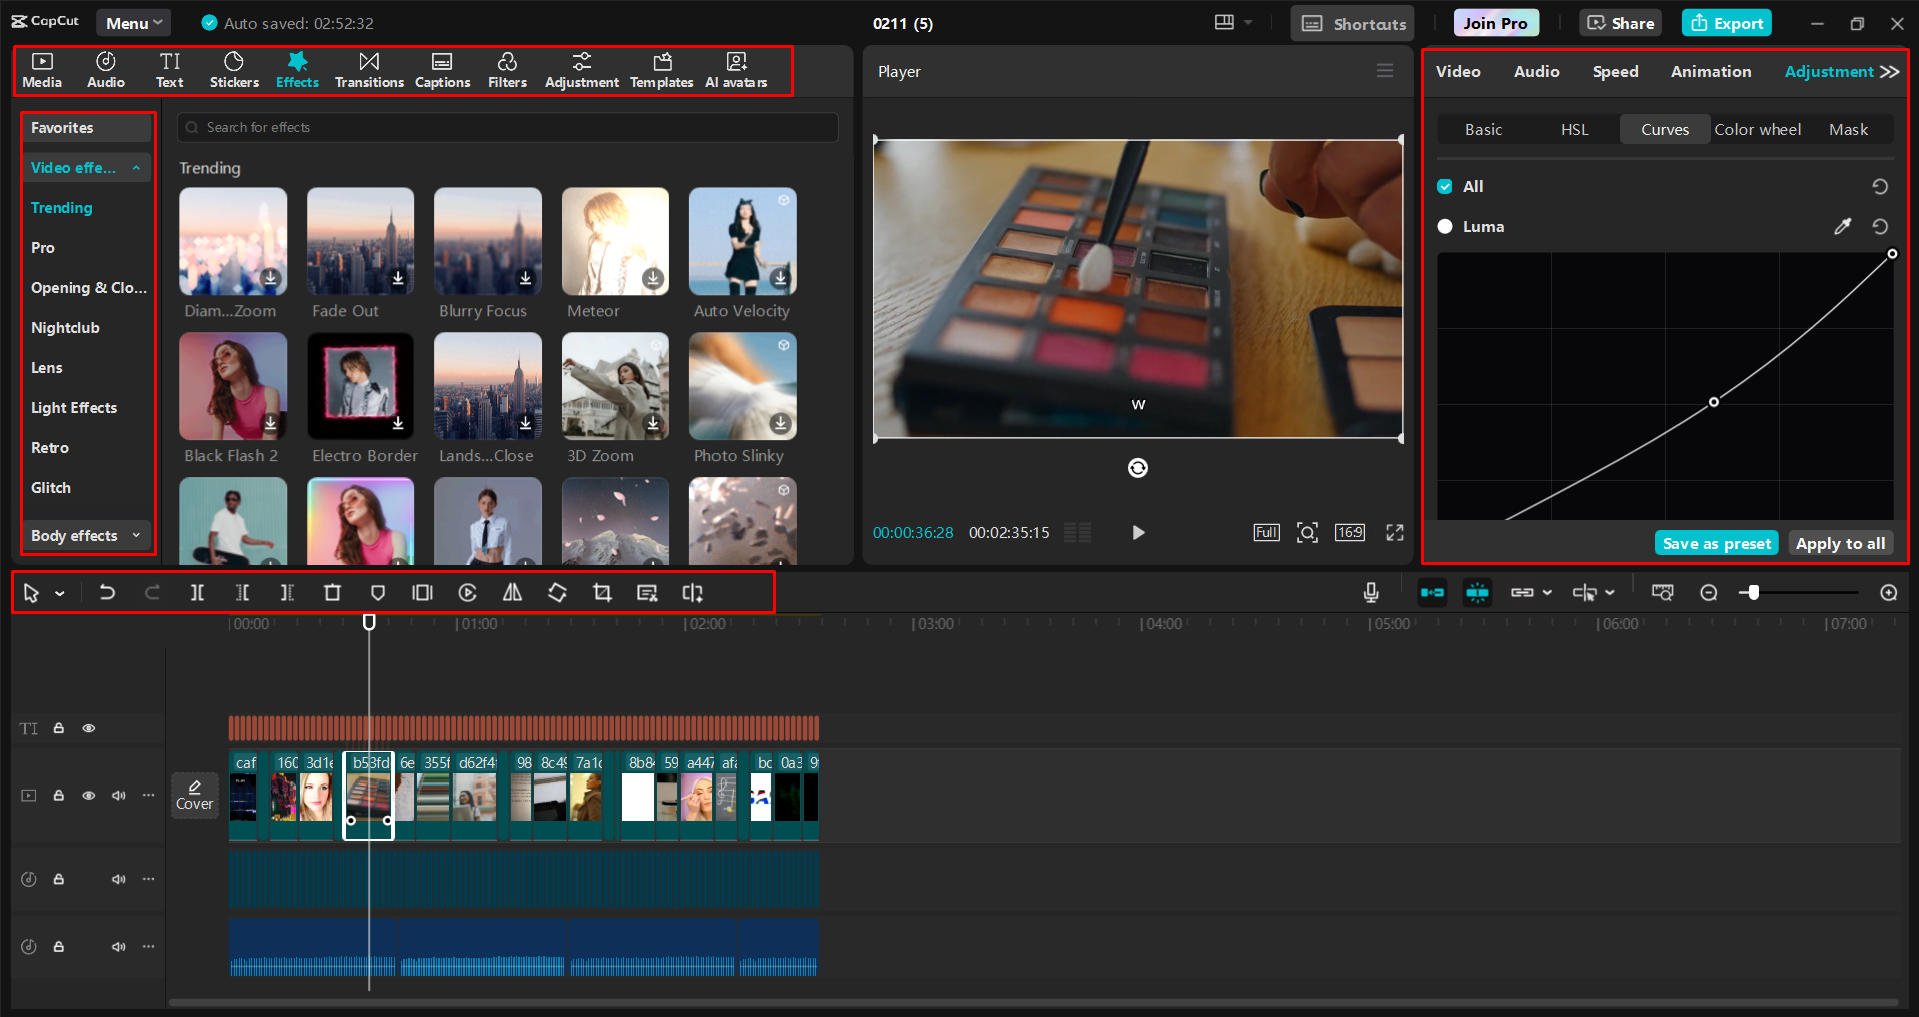Disable the auto-snapping toggle above timeline
This screenshot has width=1919, height=1017.
[1477, 592]
